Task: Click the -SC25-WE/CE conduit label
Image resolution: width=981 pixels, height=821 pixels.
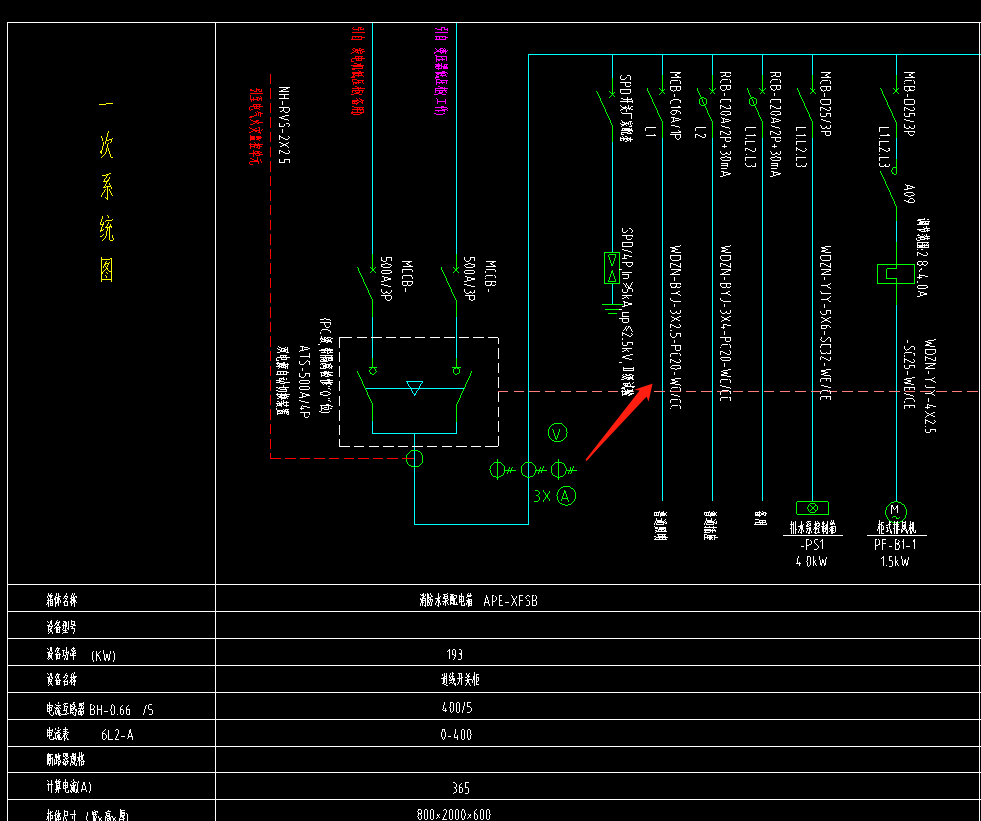Action: click(x=910, y=375)
